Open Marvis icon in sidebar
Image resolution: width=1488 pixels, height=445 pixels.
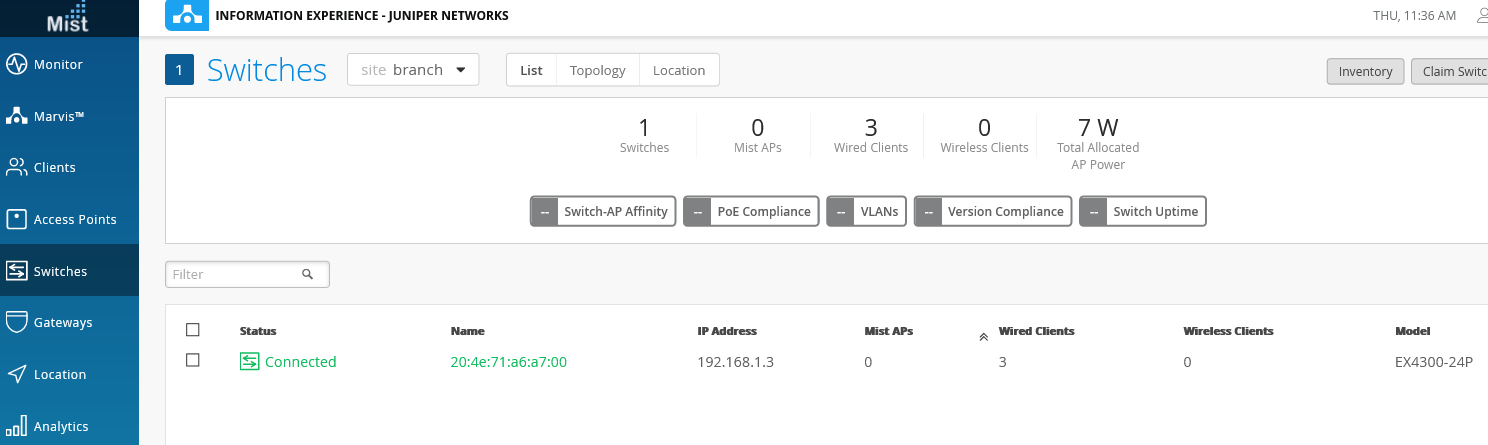tap(16, 116)
